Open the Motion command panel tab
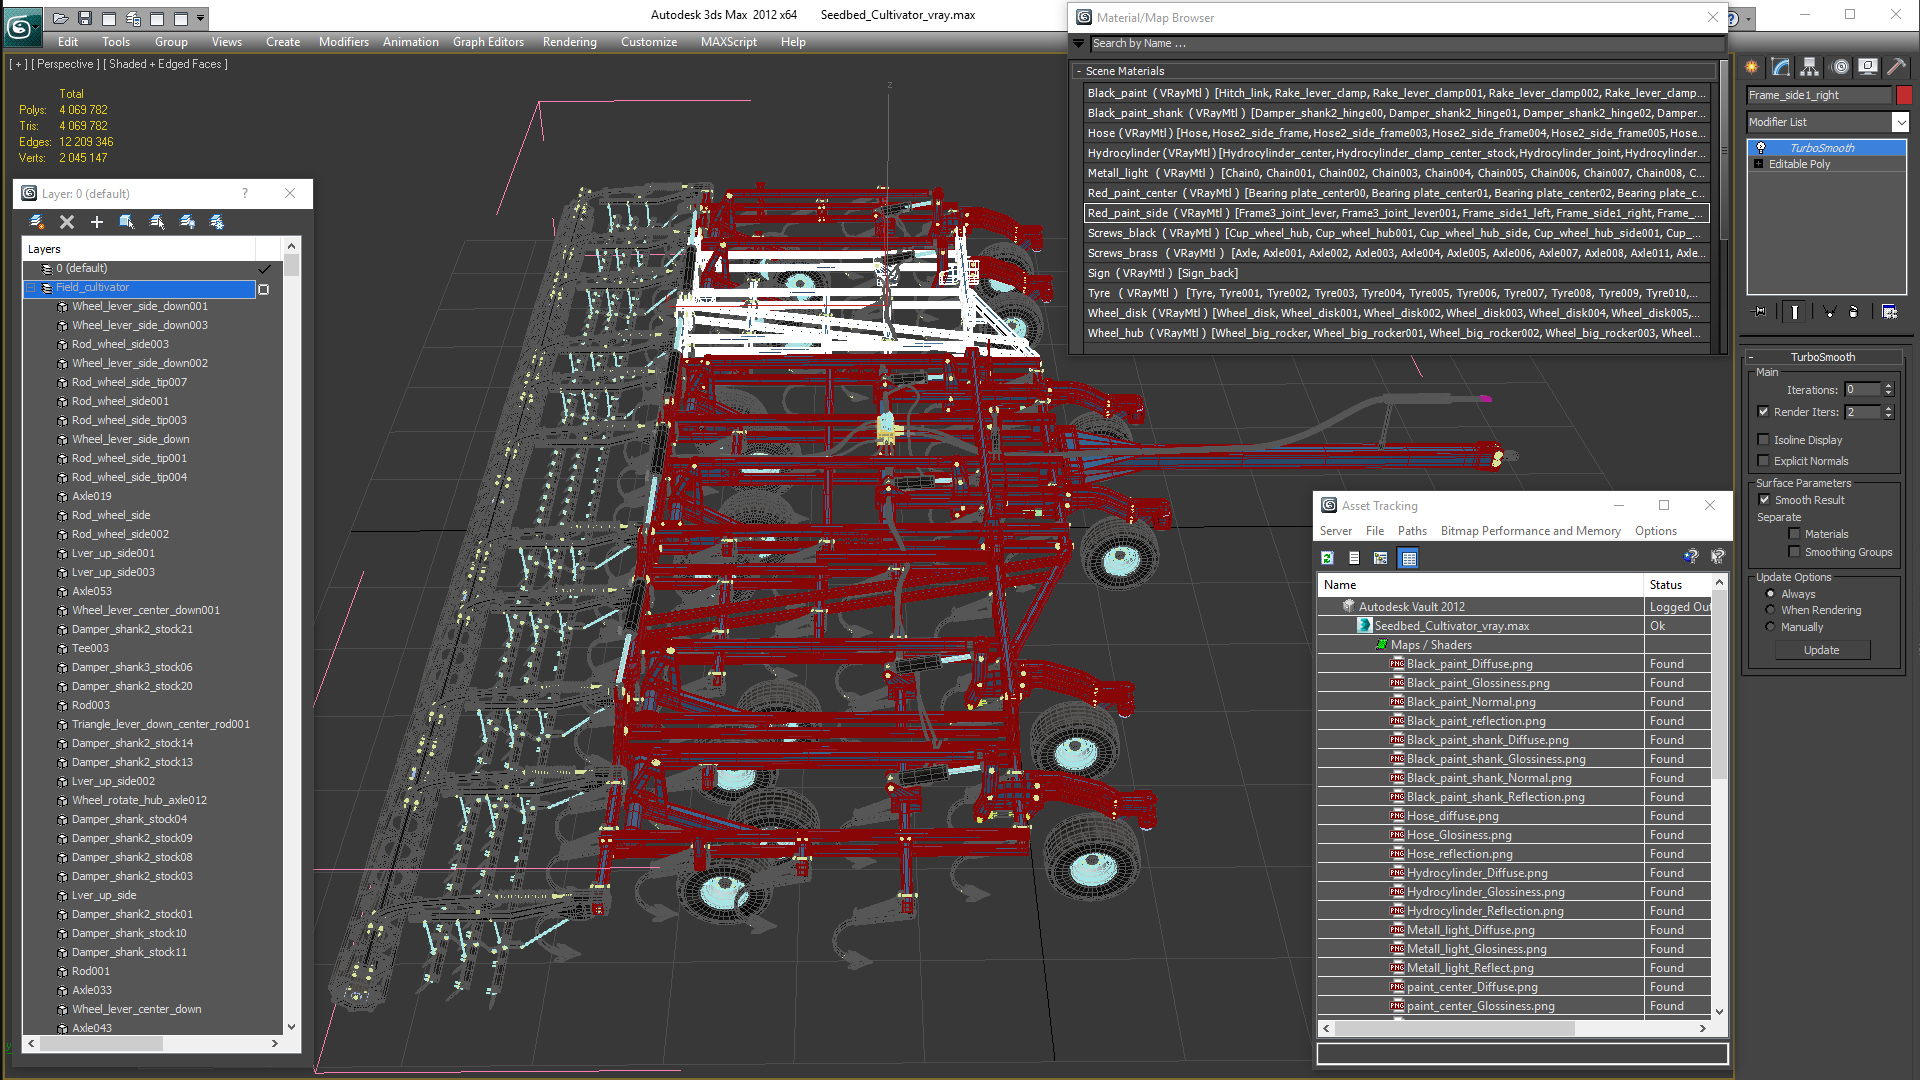Image resolution: width=1920 pixels, height=1080 pixels. (x=1840, y=67)
